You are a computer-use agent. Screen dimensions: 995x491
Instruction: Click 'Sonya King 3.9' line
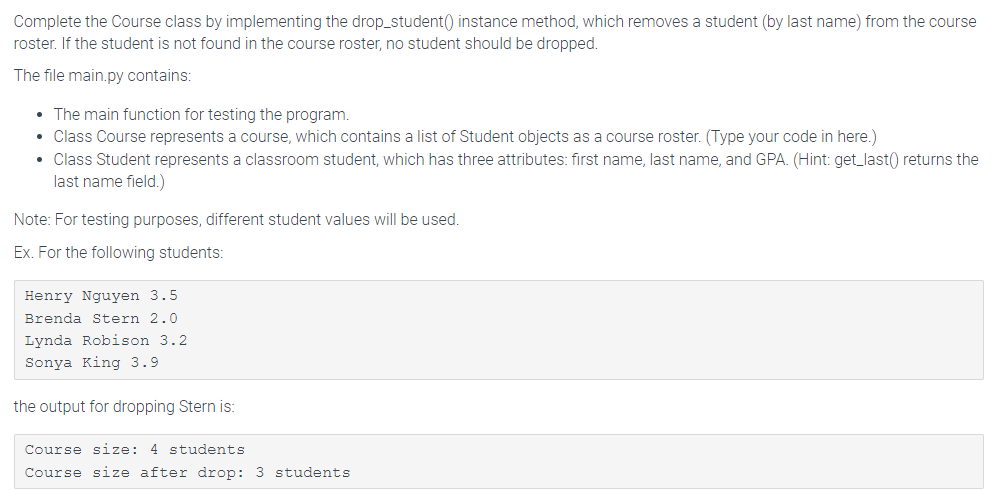click(91, 363)
